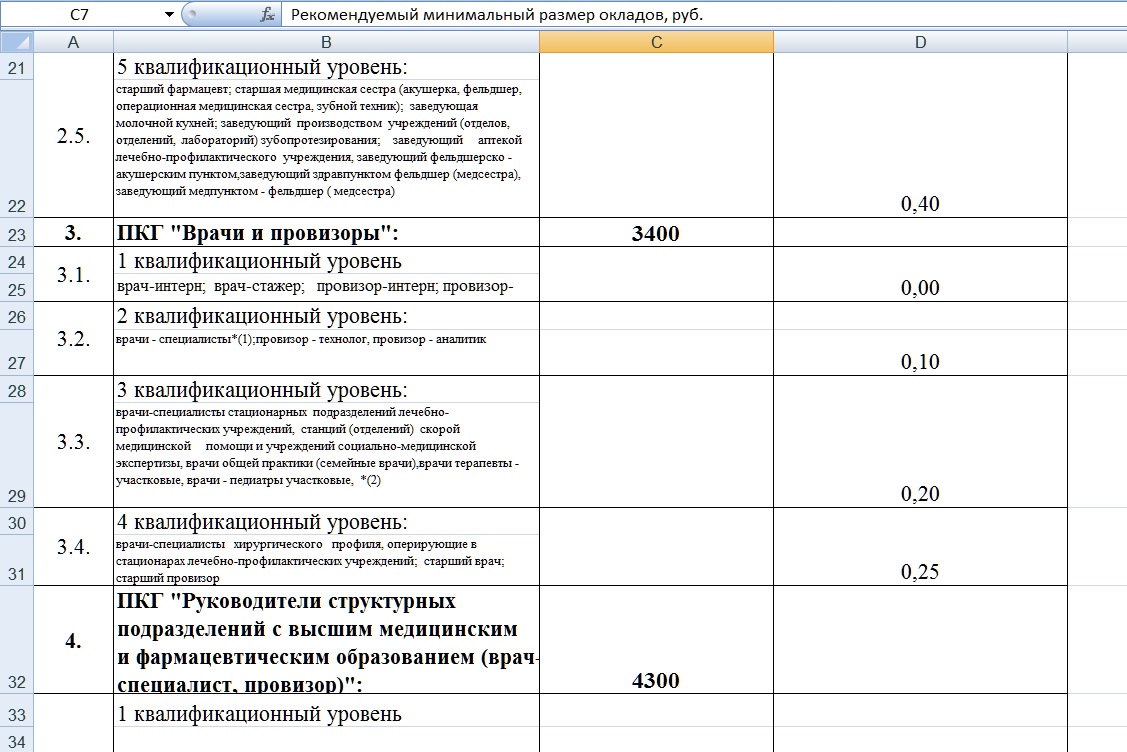Select column D header
This screenshot has height=752, width=1127.
click(x=921, y=42)
